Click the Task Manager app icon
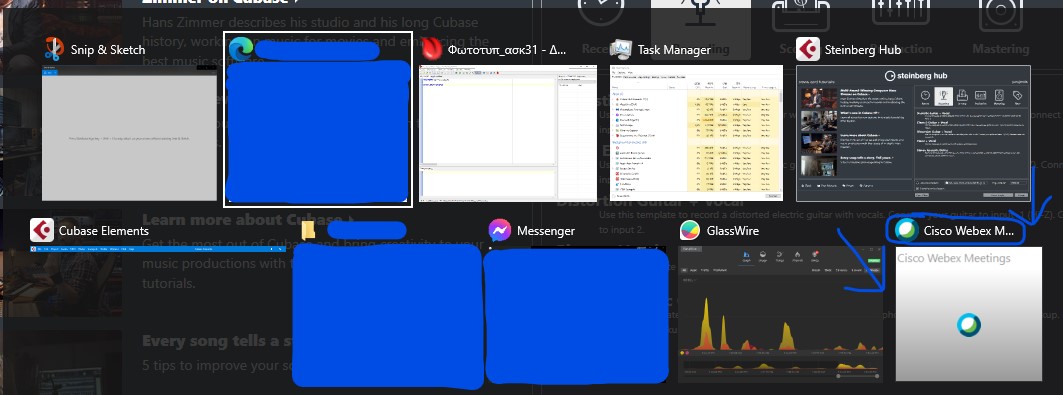Viewport: 1063px width, 395px height. point(621,49)
